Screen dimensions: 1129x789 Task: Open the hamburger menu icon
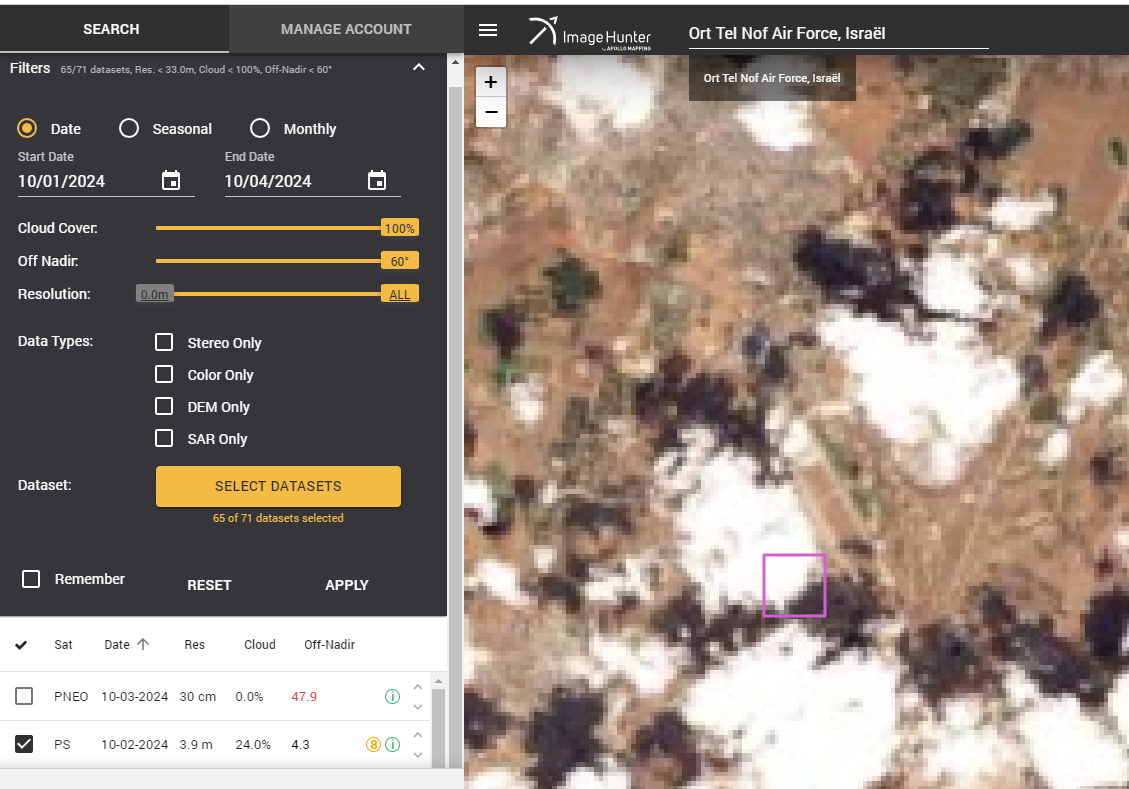coord(487,30)
